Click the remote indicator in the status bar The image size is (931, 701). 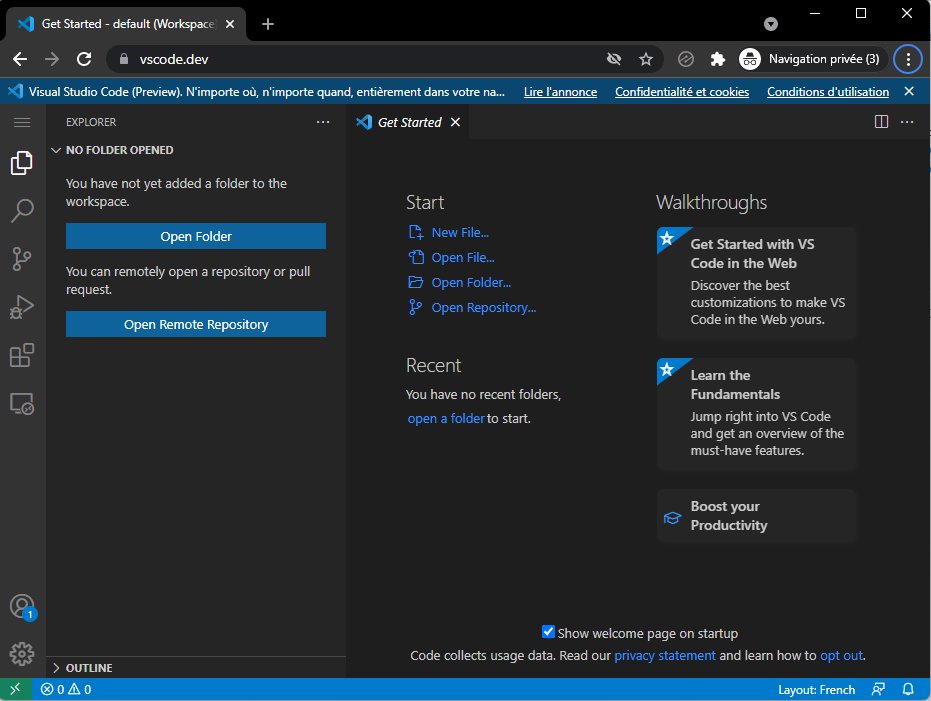click(15, 689)
